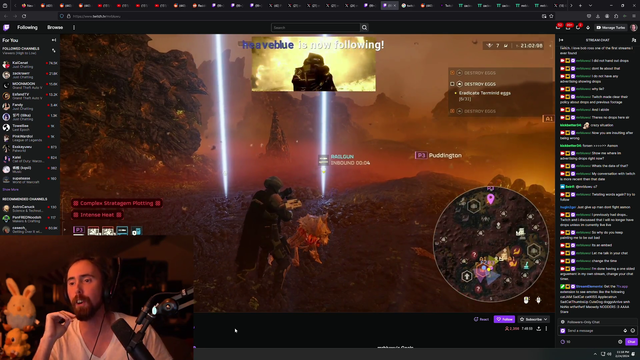Open chat community users list

pyautogui.click(x=633, y=40)
